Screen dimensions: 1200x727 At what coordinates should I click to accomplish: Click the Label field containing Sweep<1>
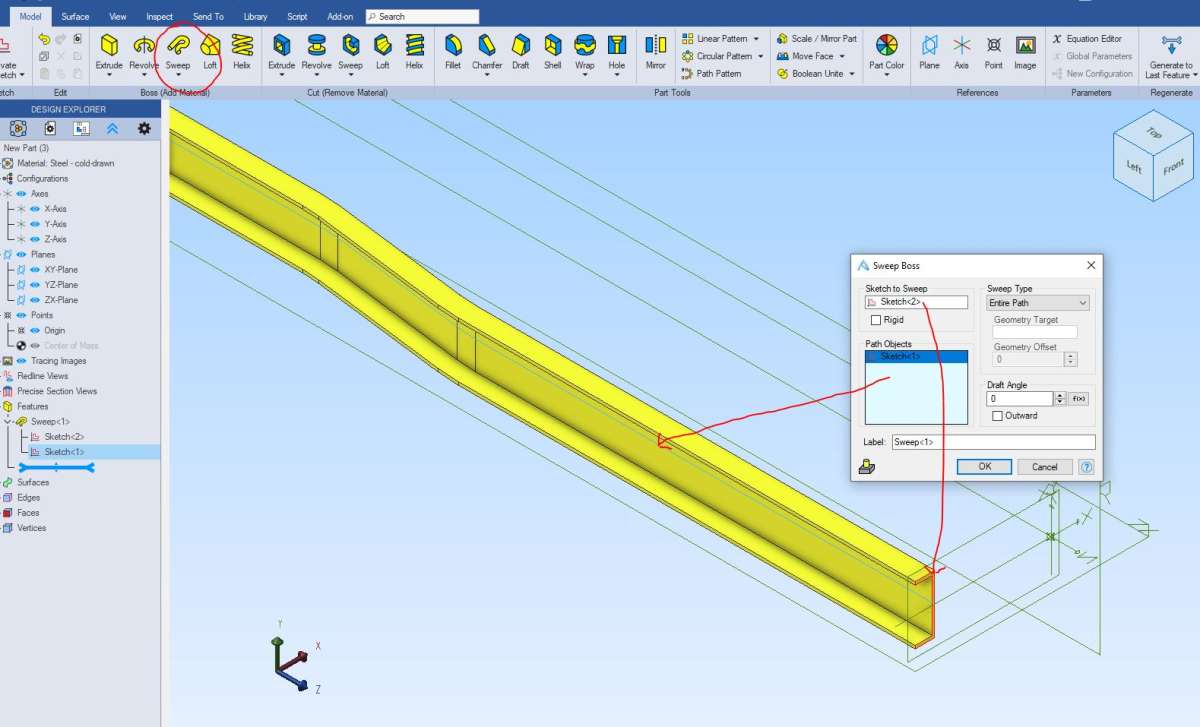pos(992,442)
